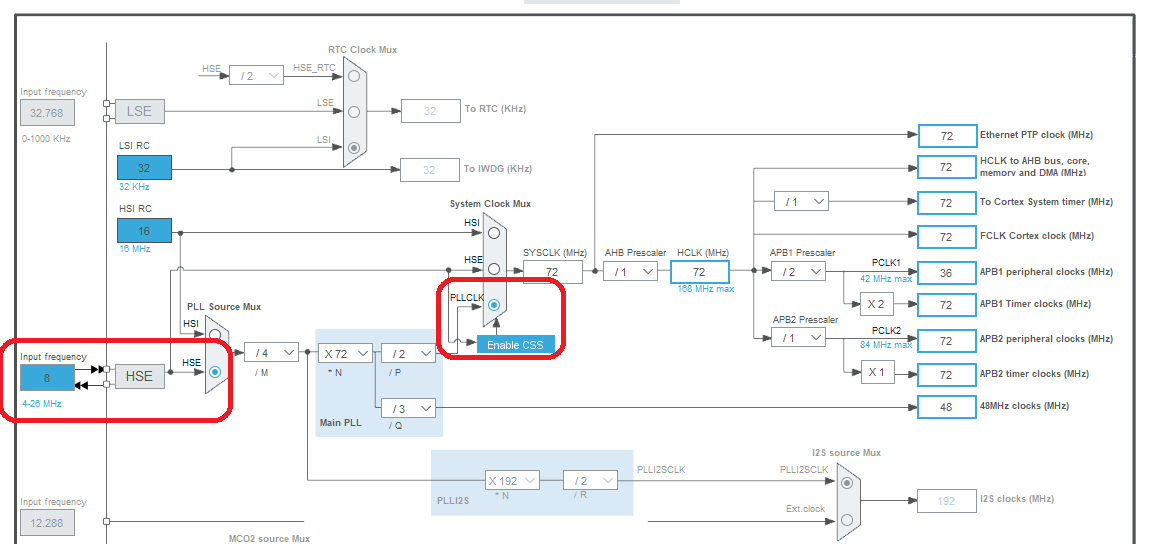Select HSE_RTC in RTC Clock Mux
Viewport: 1150px width, 544px height.
[x=355, y=76]
